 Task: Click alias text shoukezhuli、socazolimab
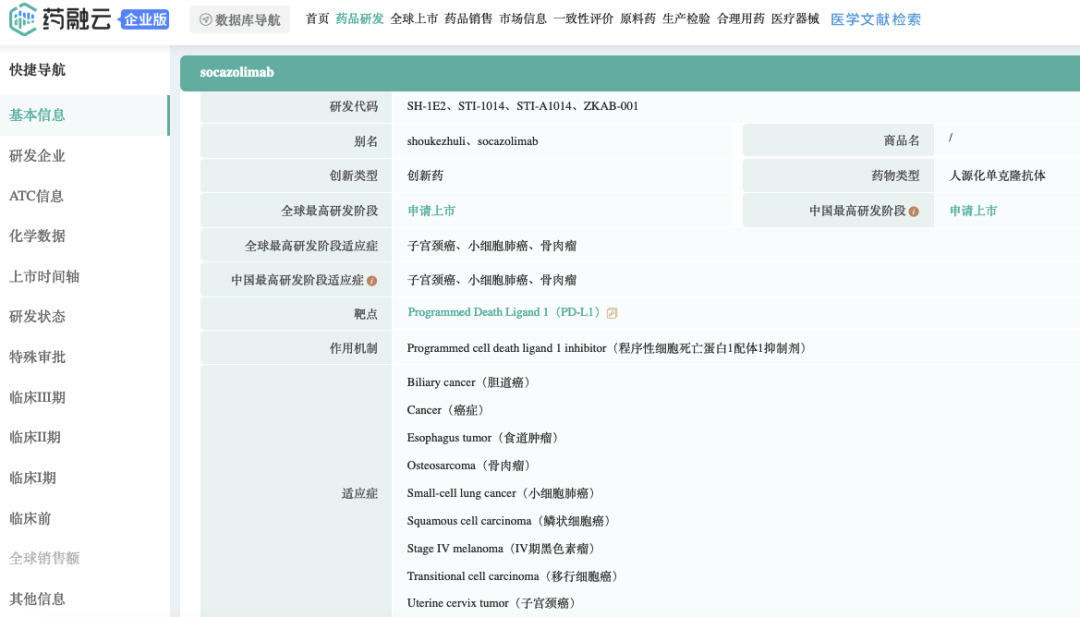[472, 141]
